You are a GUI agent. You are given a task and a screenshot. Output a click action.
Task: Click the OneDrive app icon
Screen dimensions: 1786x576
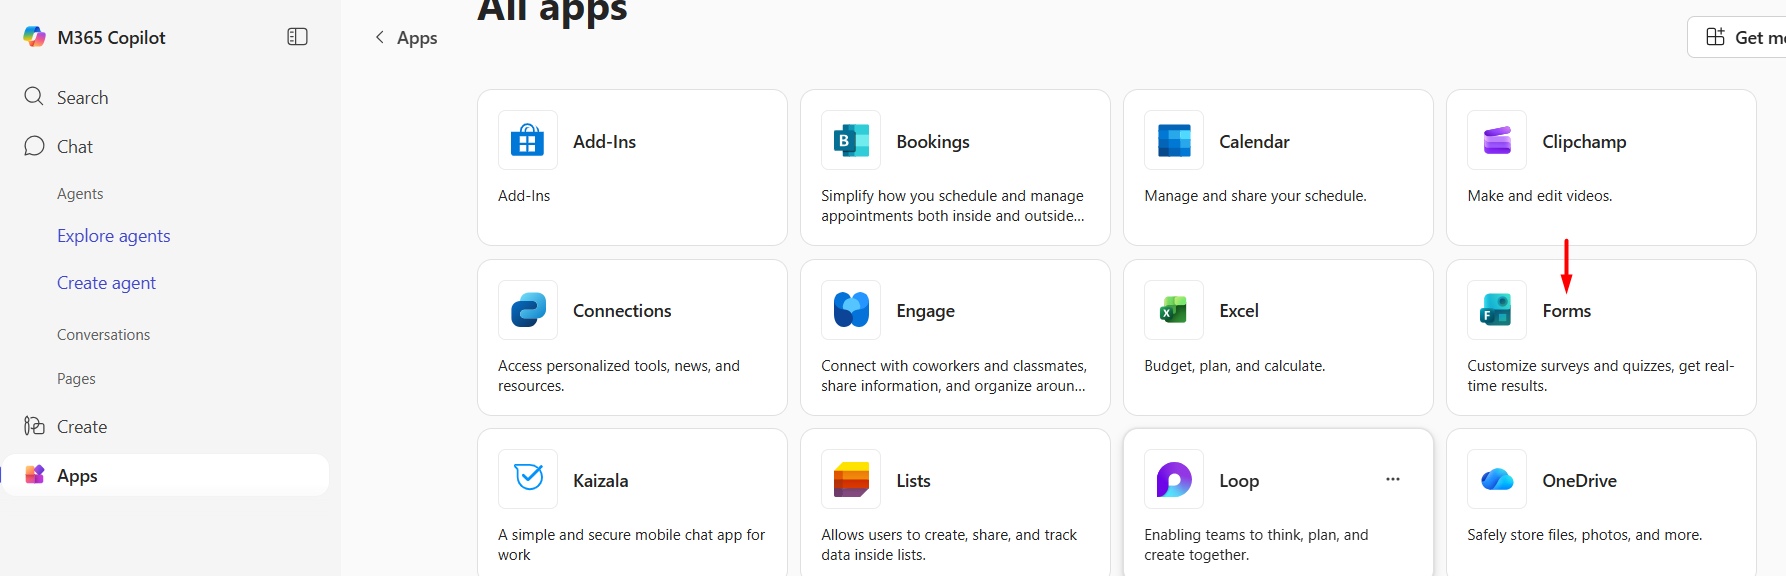click(x=1496, y=479)
